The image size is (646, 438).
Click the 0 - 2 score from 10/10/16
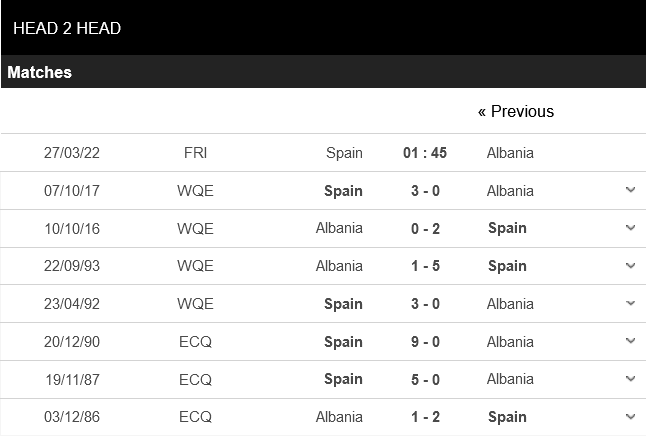425,228
